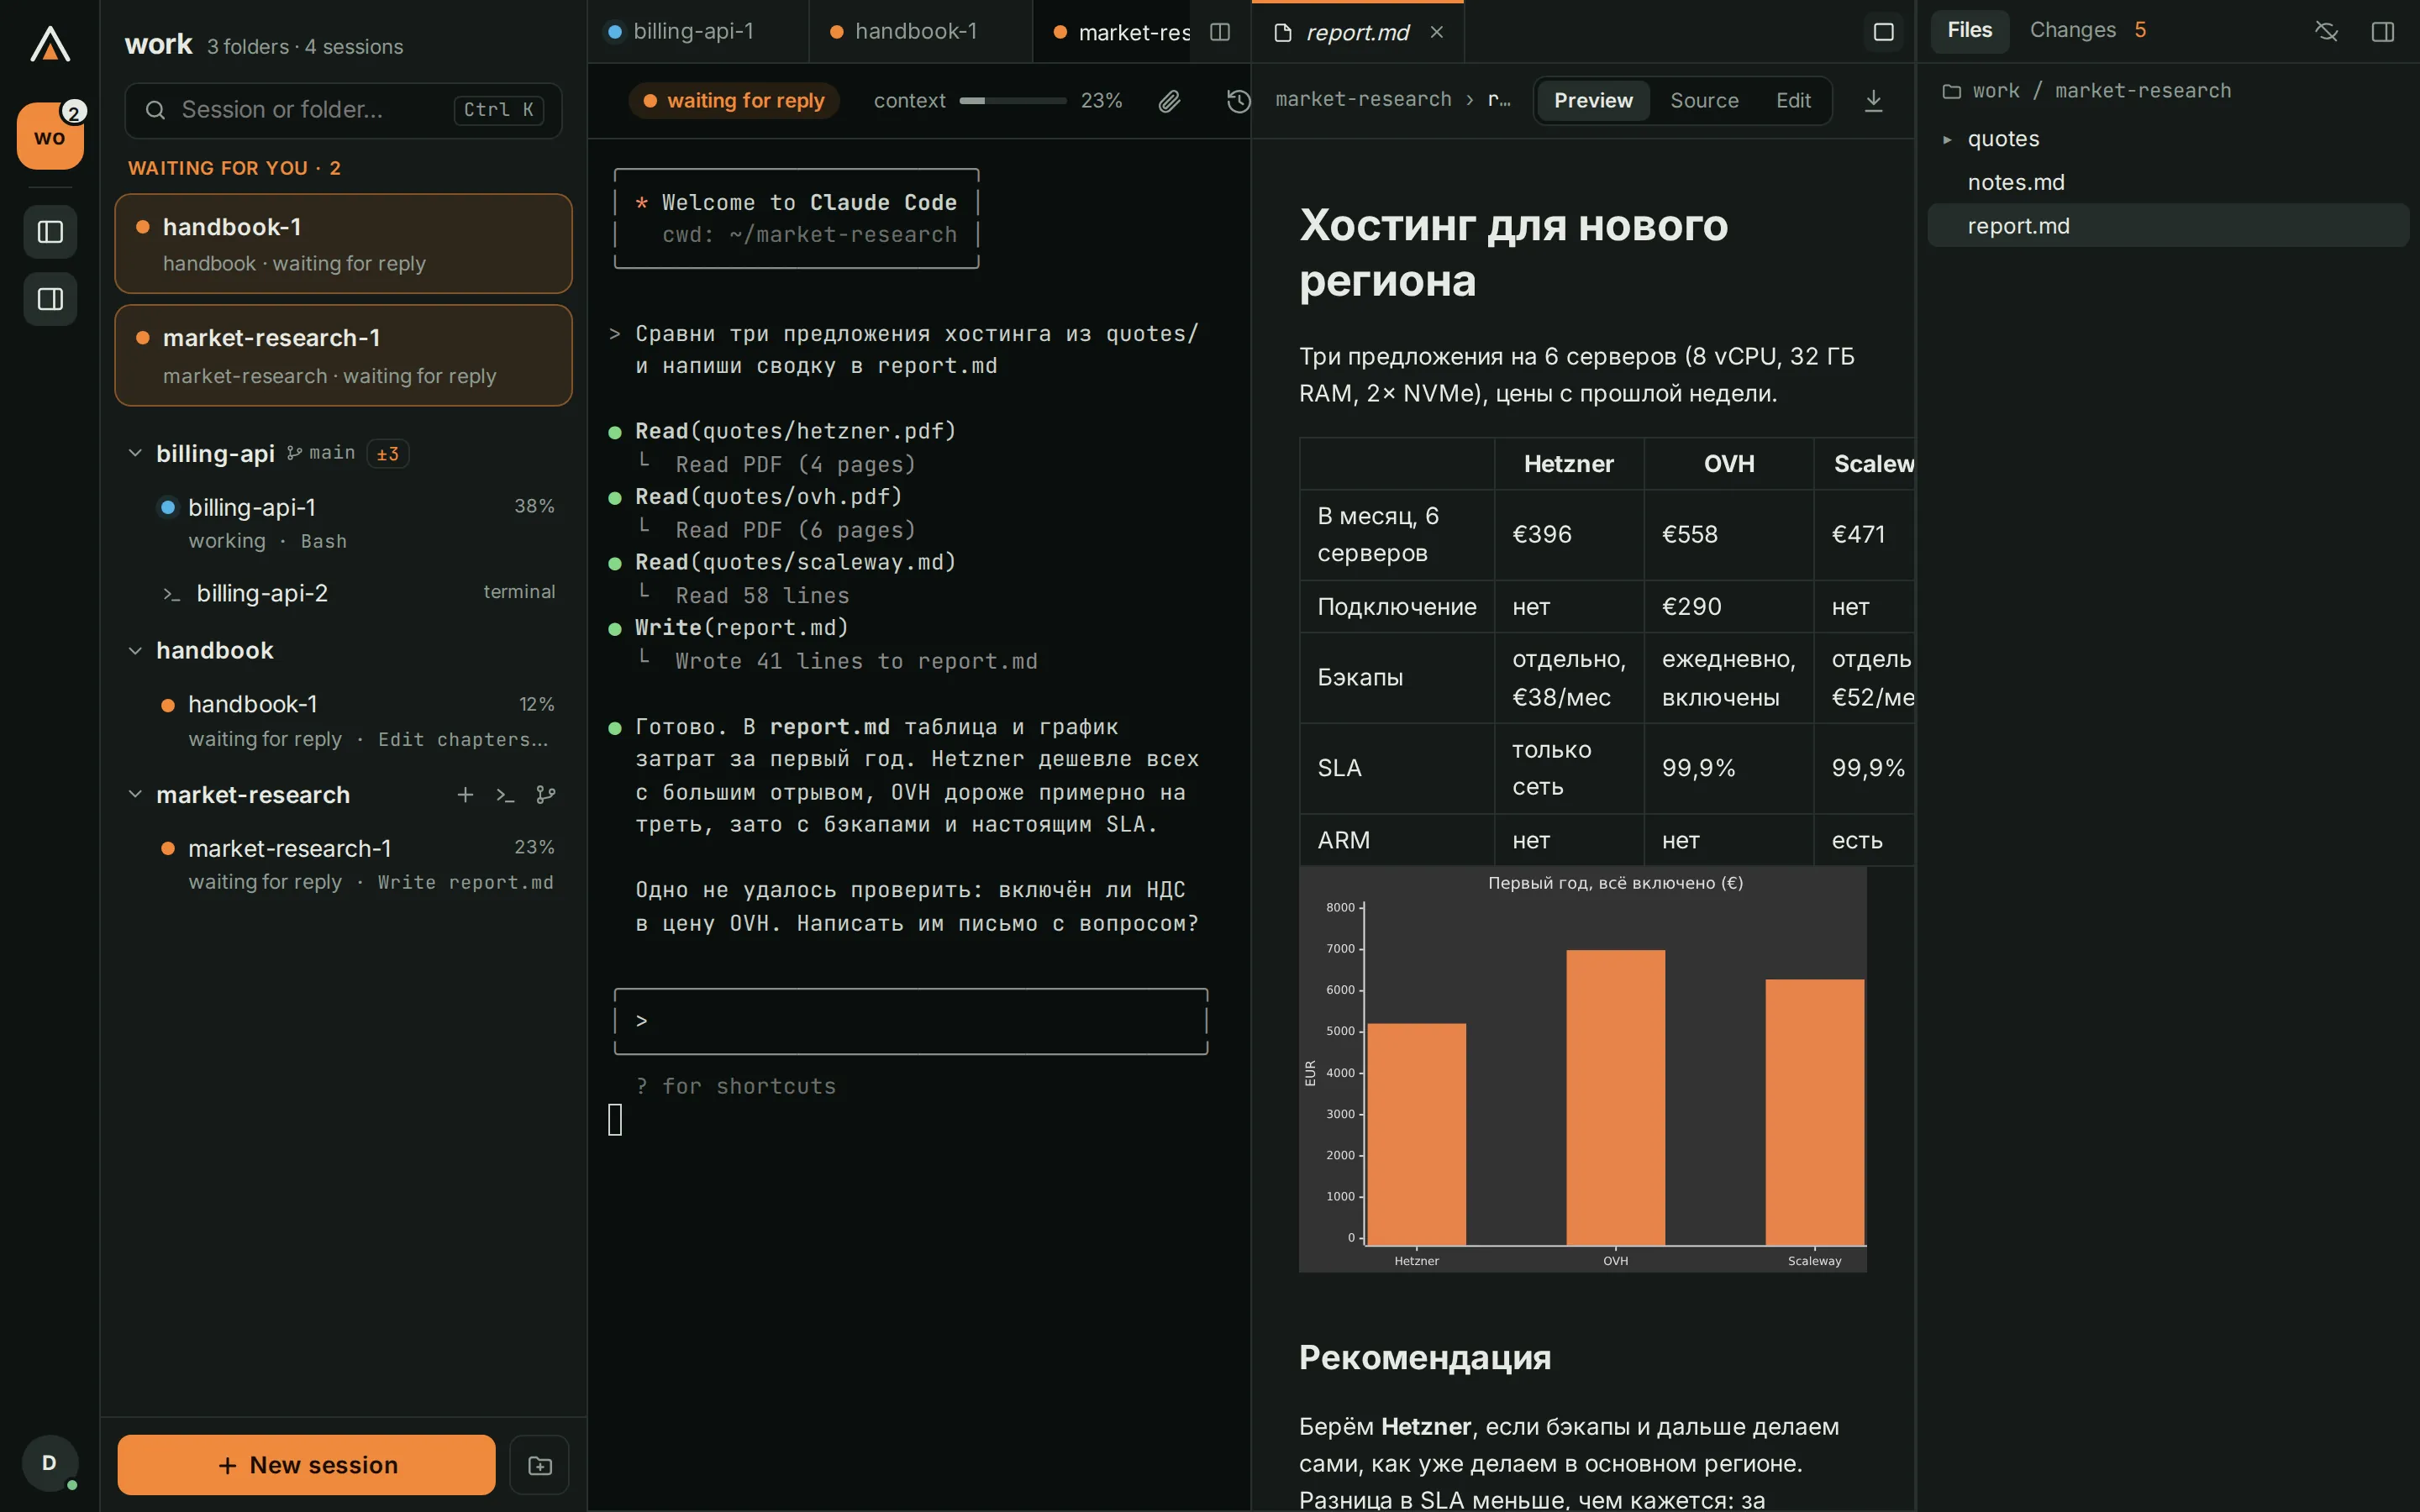Click the prompt input box
The image size is (2420, 1512).
click(910, 1021)
